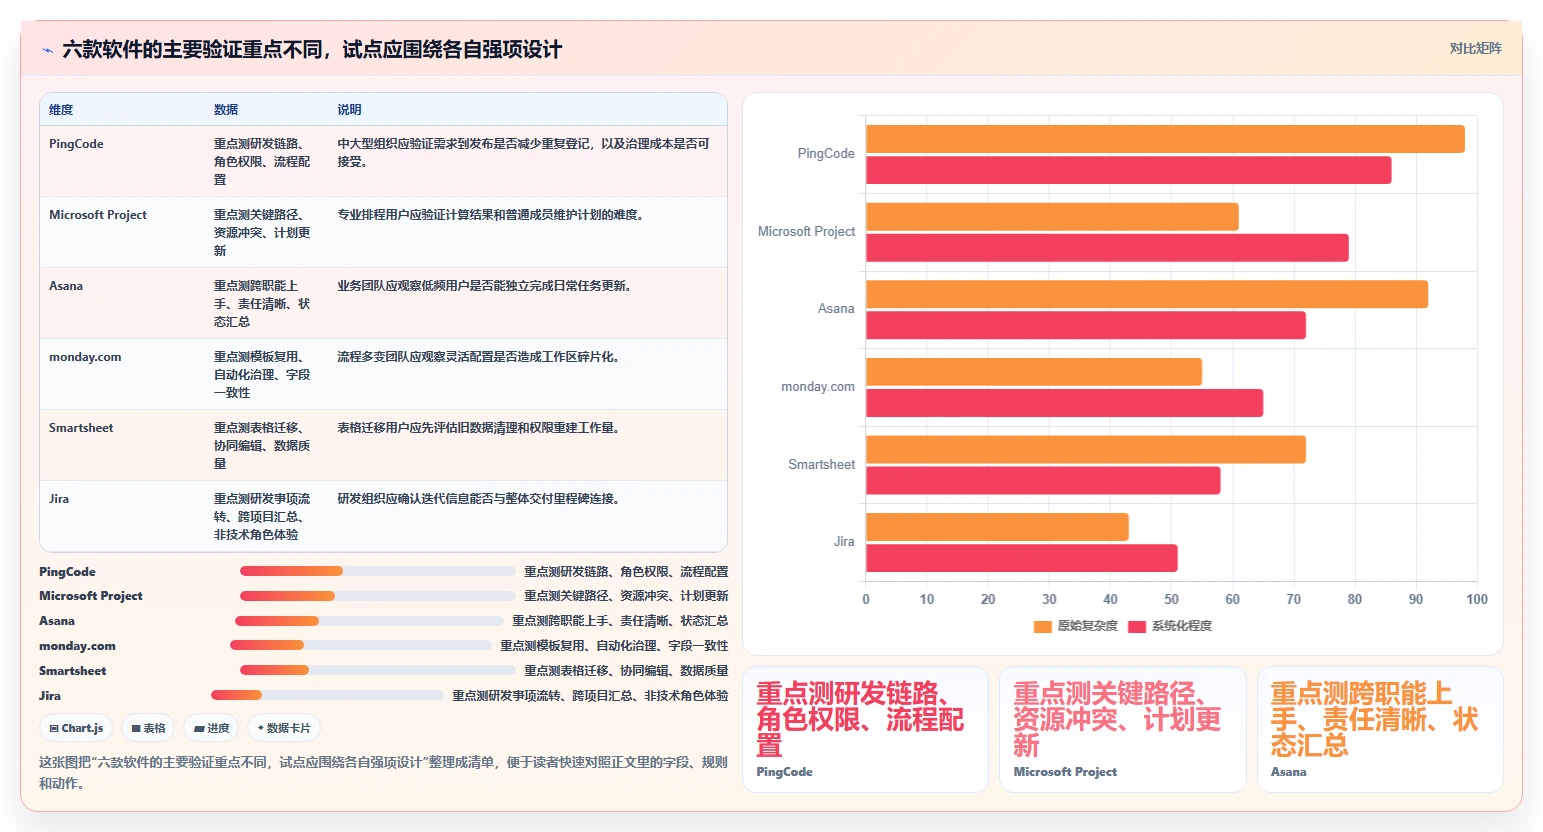Click the monday.com progress bar
Viewport: 1543px width, 832px height.
[x=361, y=645]
